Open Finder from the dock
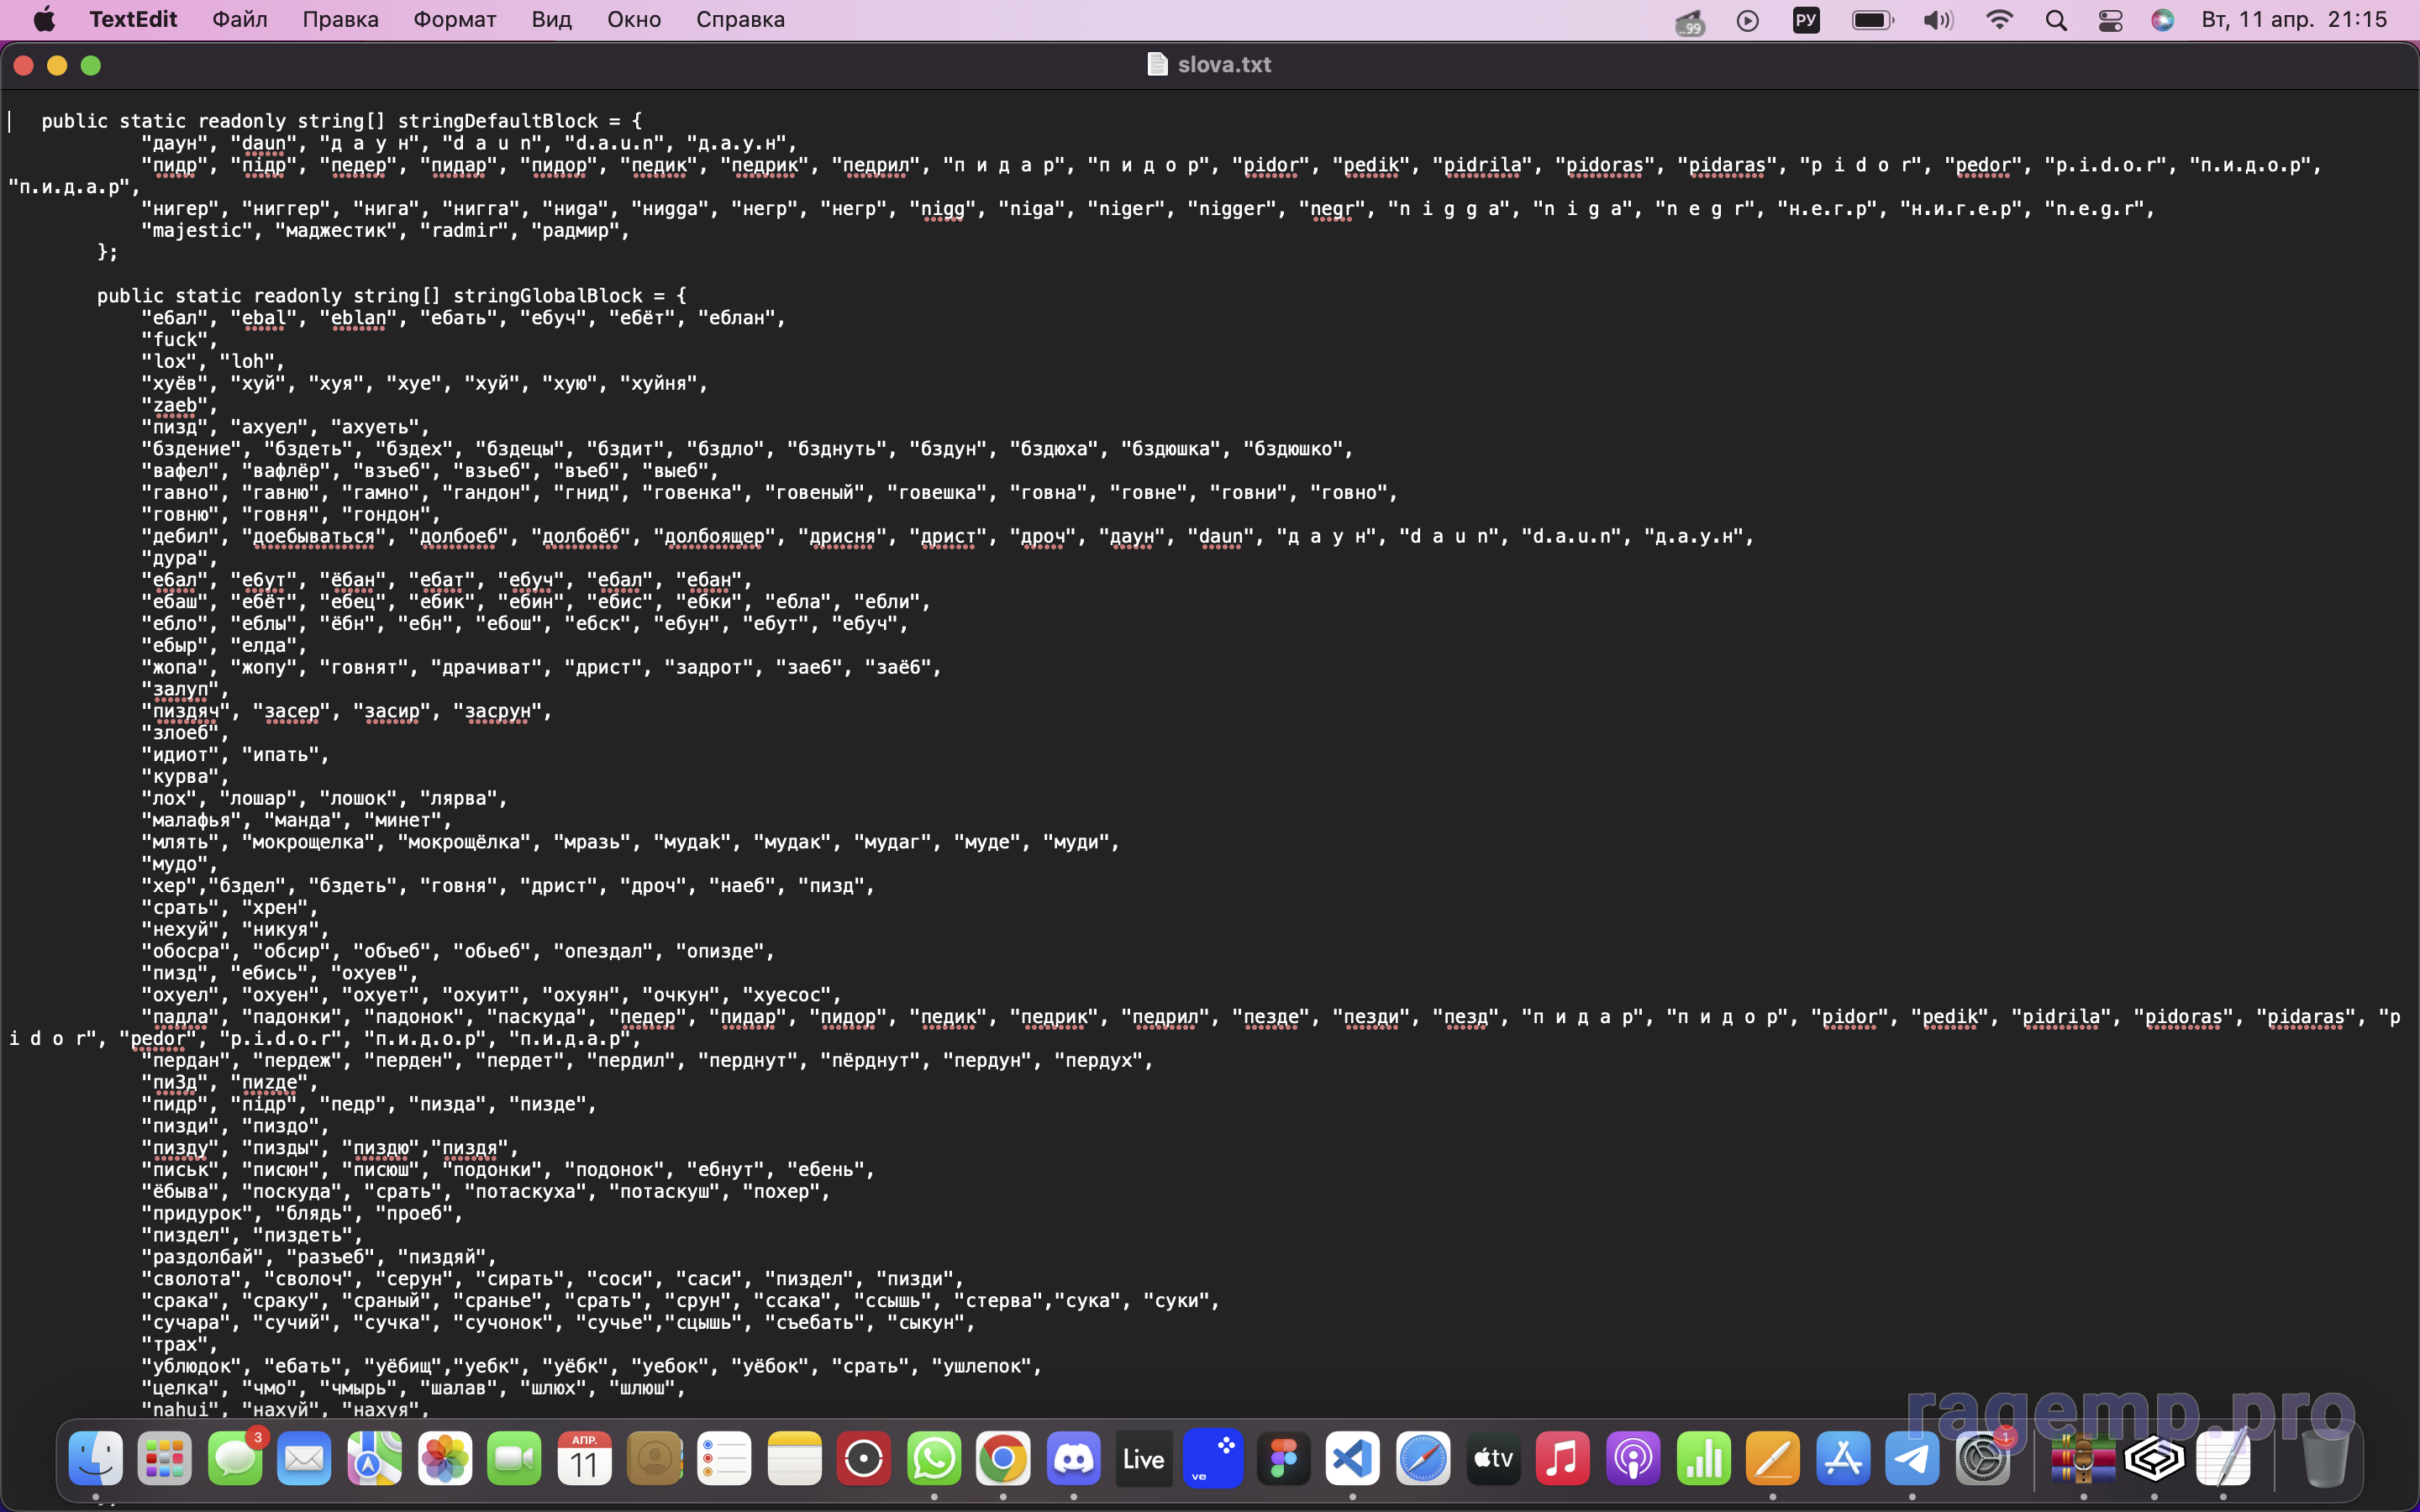Screen dimensions: 2420x1512 coord(95,1459)
